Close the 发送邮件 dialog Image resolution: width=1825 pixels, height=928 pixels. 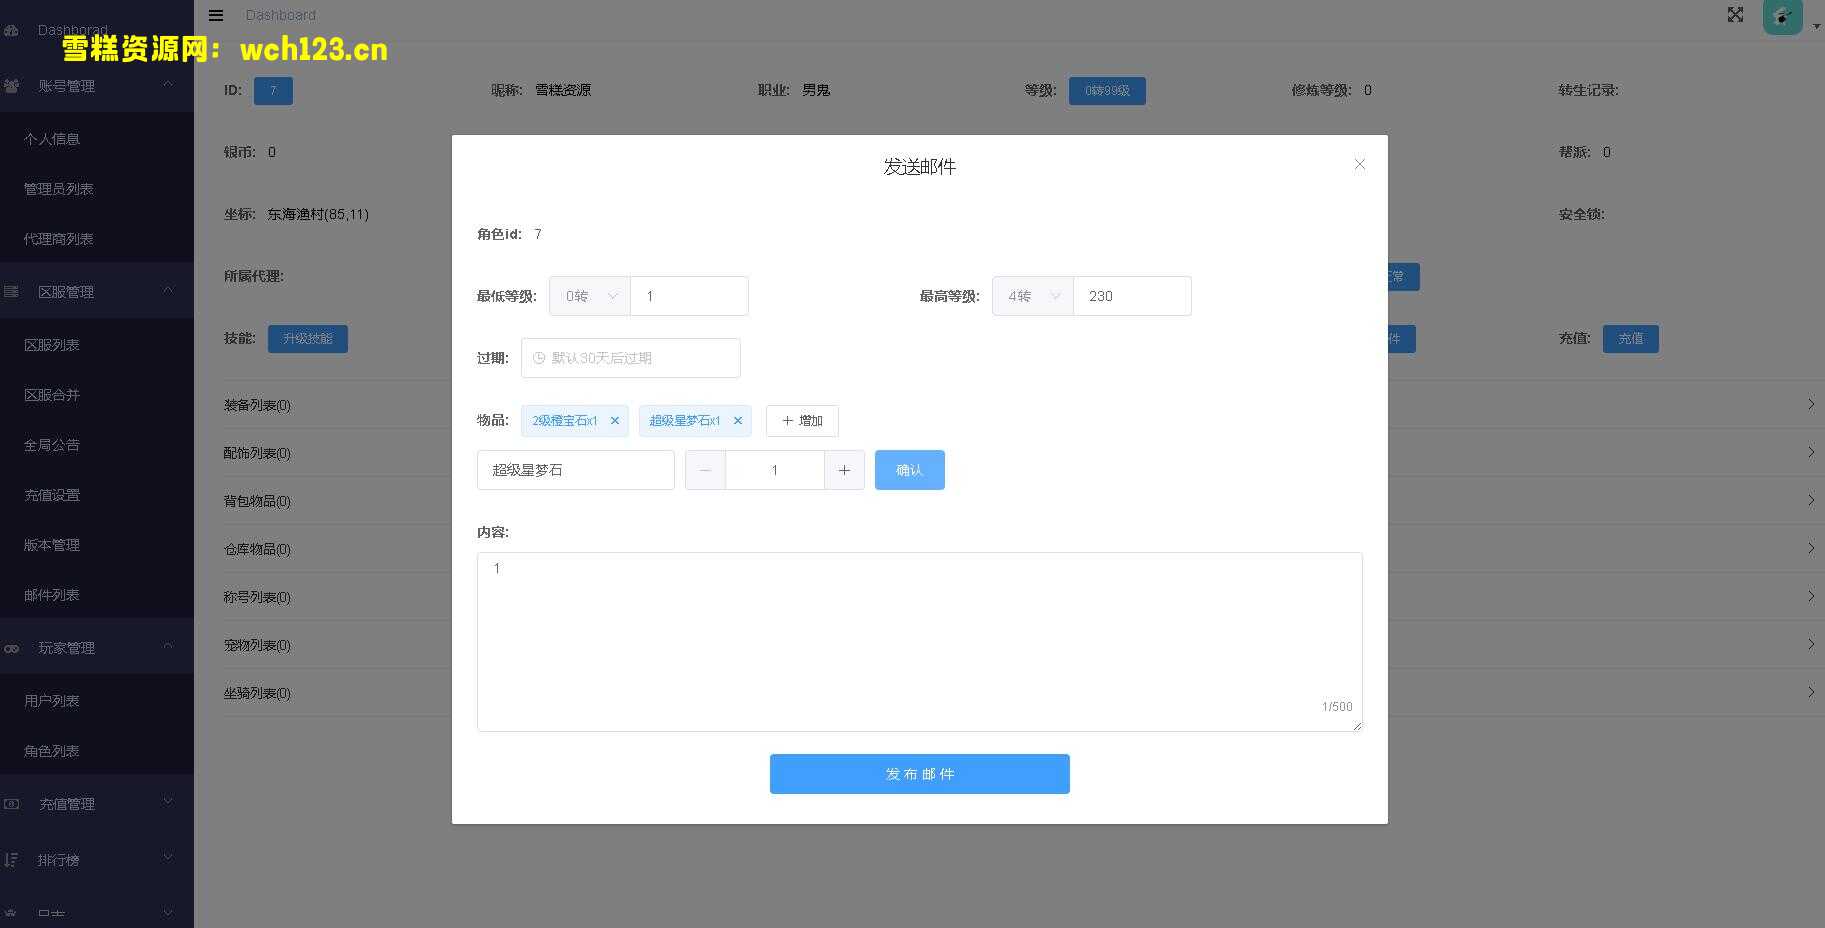coord(1359,164)
